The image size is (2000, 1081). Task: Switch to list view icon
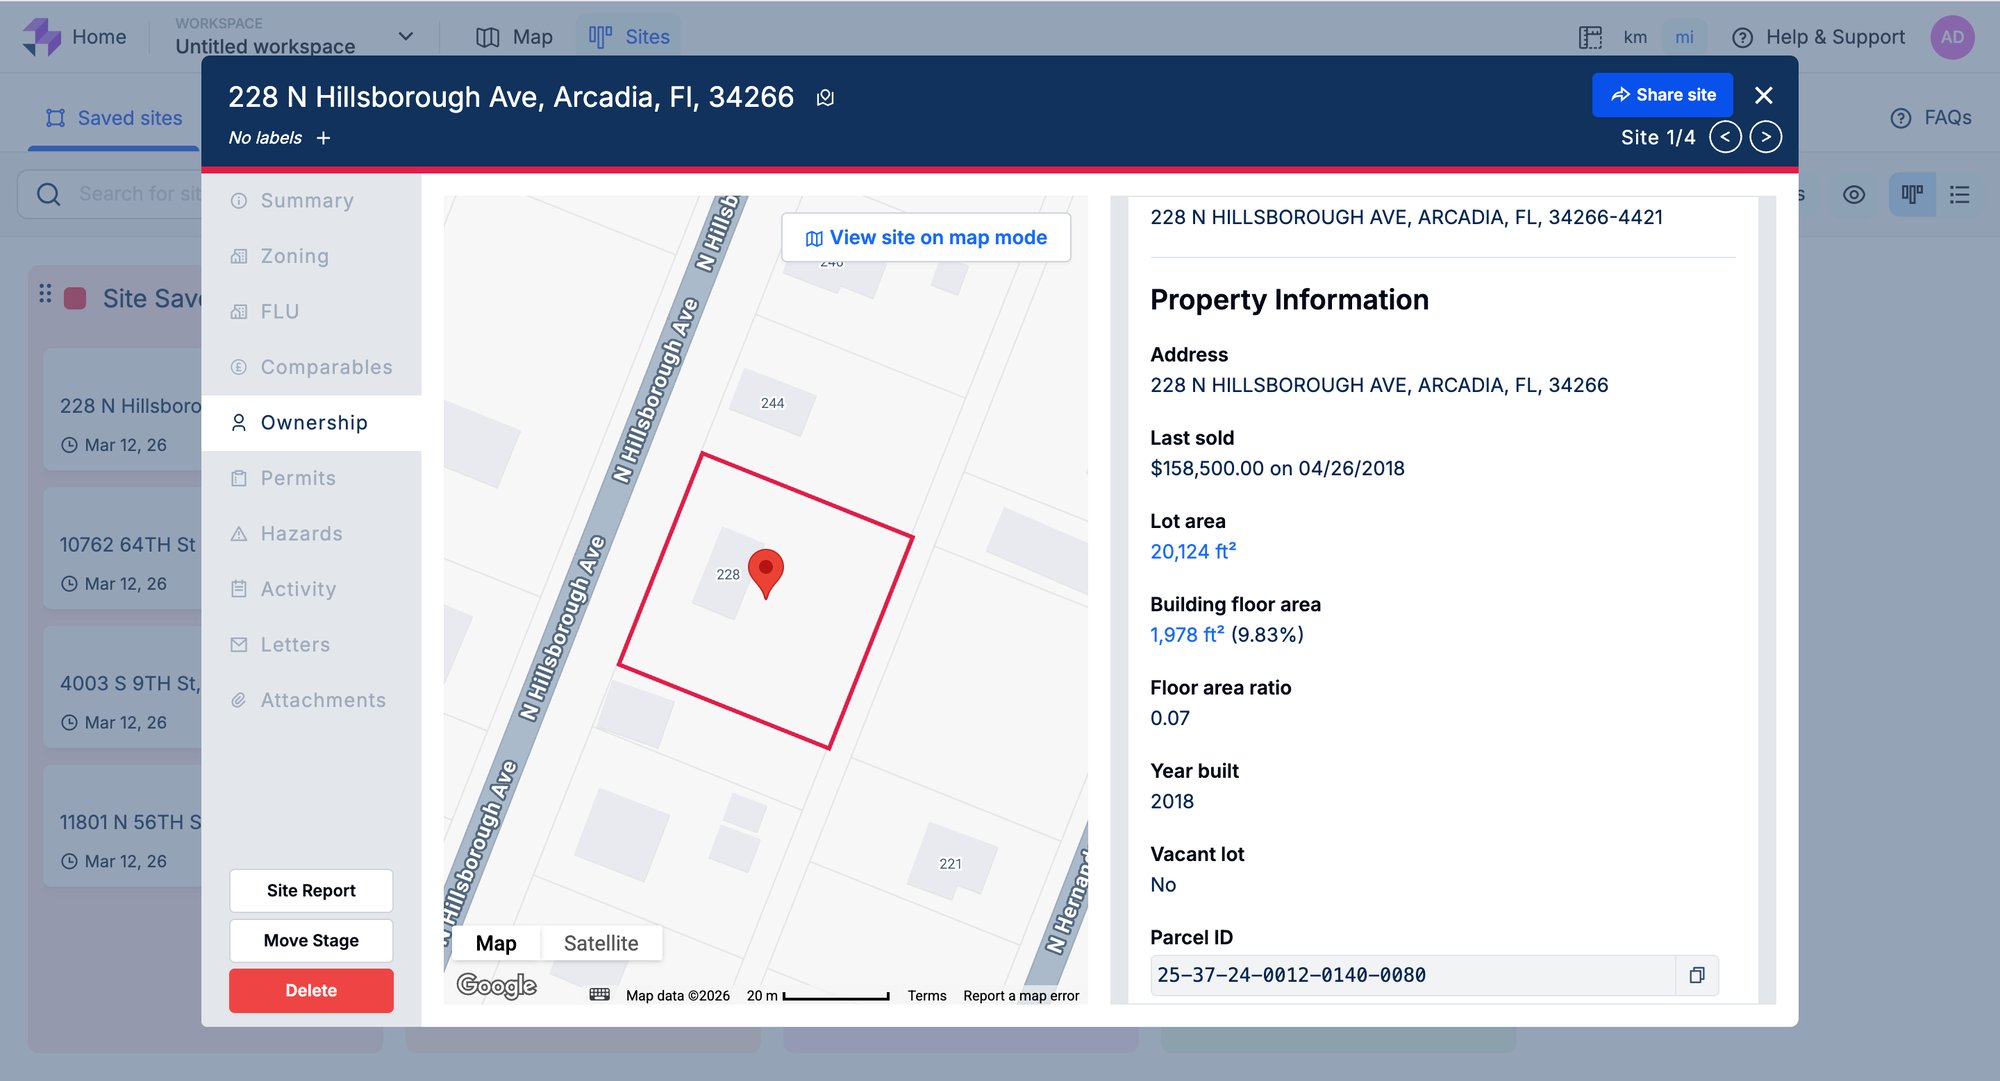click(x=1960, y=194)
